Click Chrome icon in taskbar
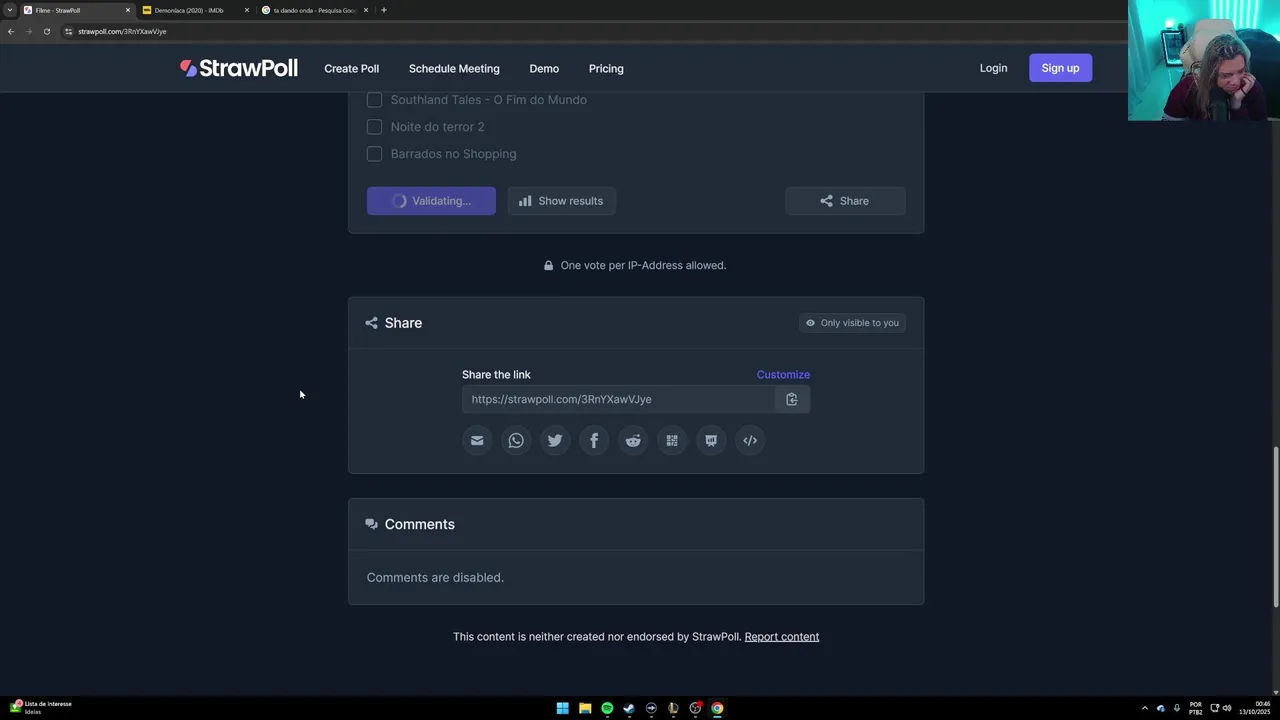Viewport: 1280px width, 720px height. pos(717,708)
